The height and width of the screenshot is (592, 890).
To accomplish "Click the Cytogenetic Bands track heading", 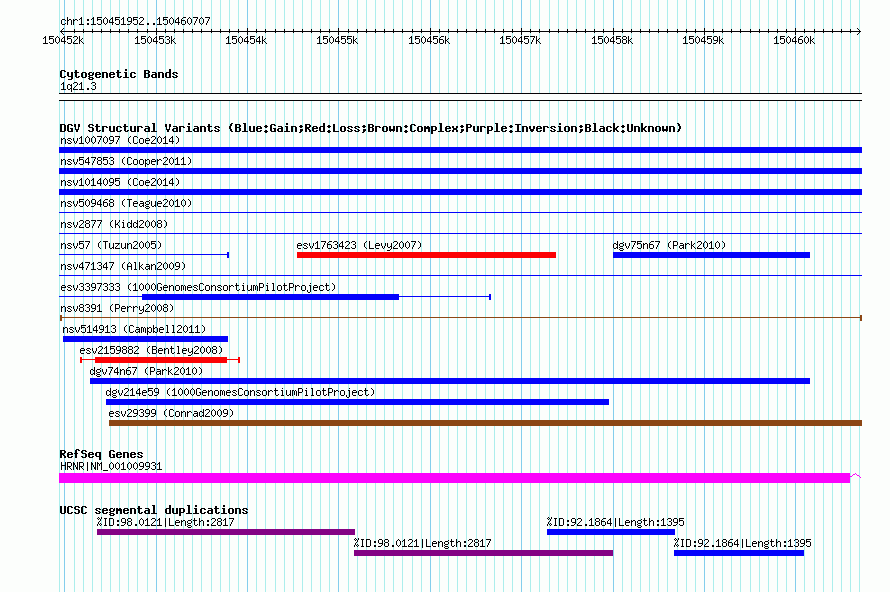I will pyautogui.click(x=119, y=74).
